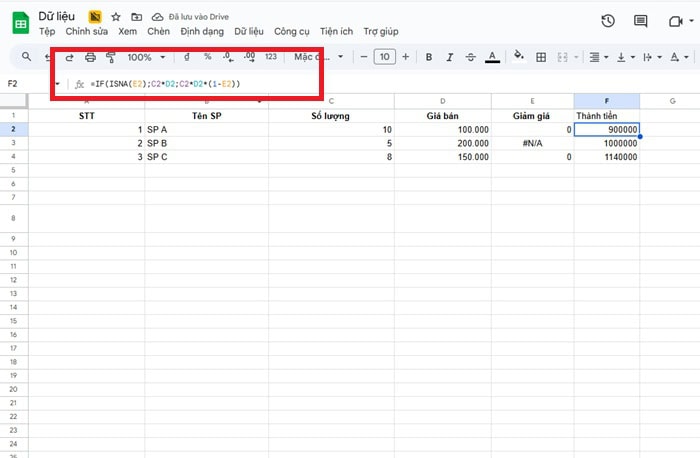Open the cell borders tool
This screenshot has height=458, width=700.
coord(541,57)
